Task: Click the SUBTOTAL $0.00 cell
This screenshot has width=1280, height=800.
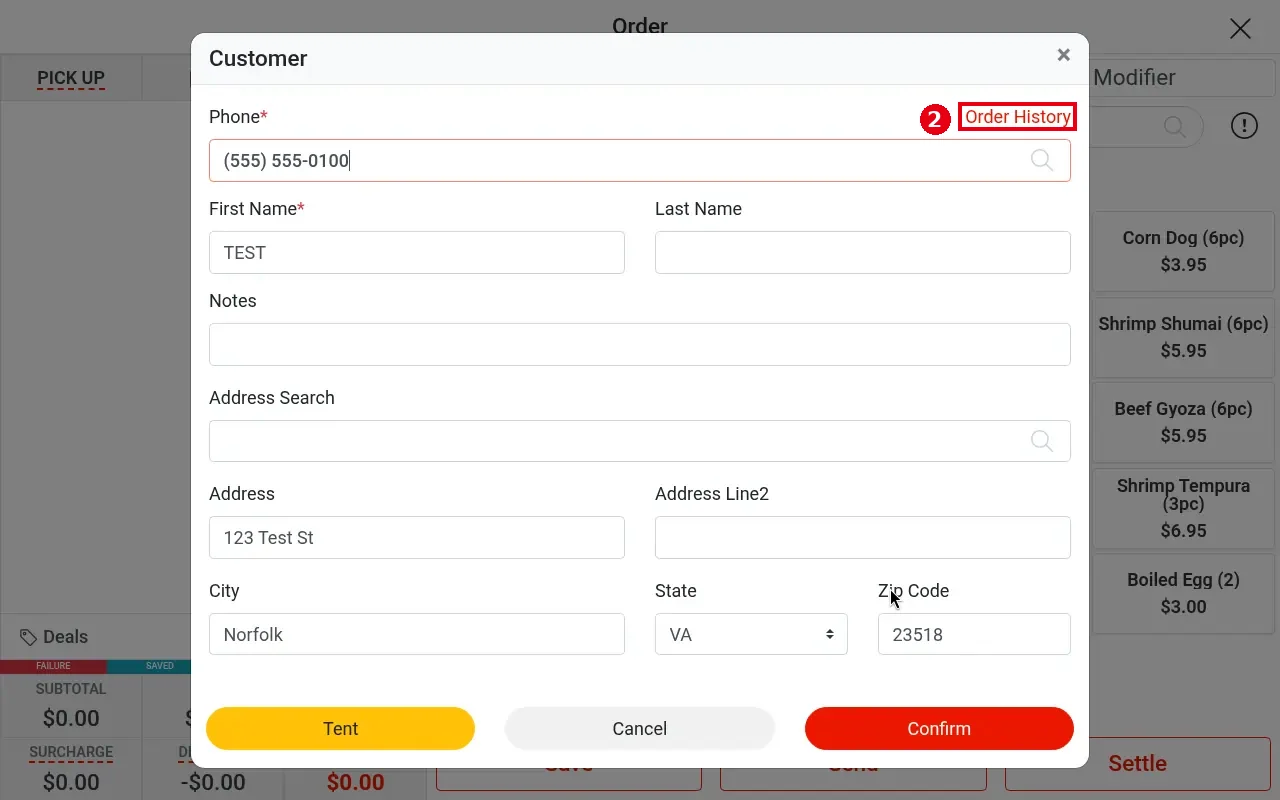Action: (x=71, y=705)
